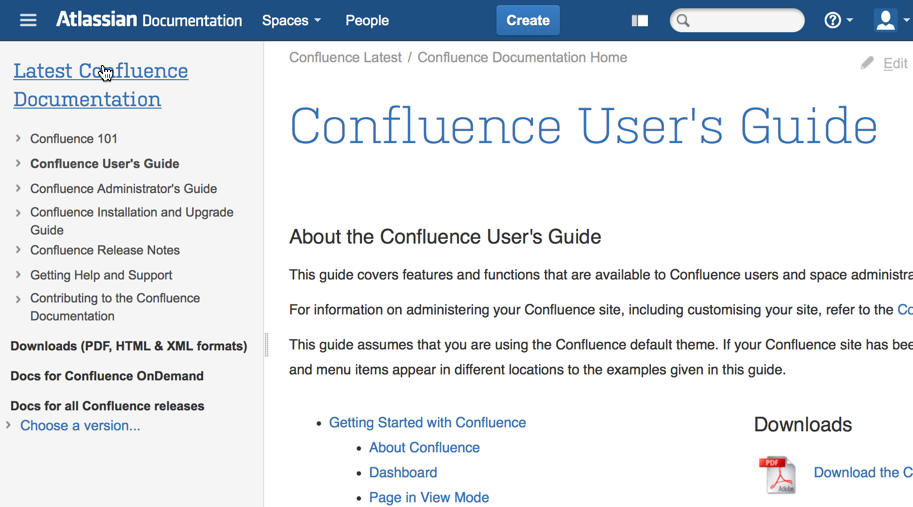Screen dimensions: 913x507
Task: Open the Spaces dropdown menu
Action: click(291, 20)
